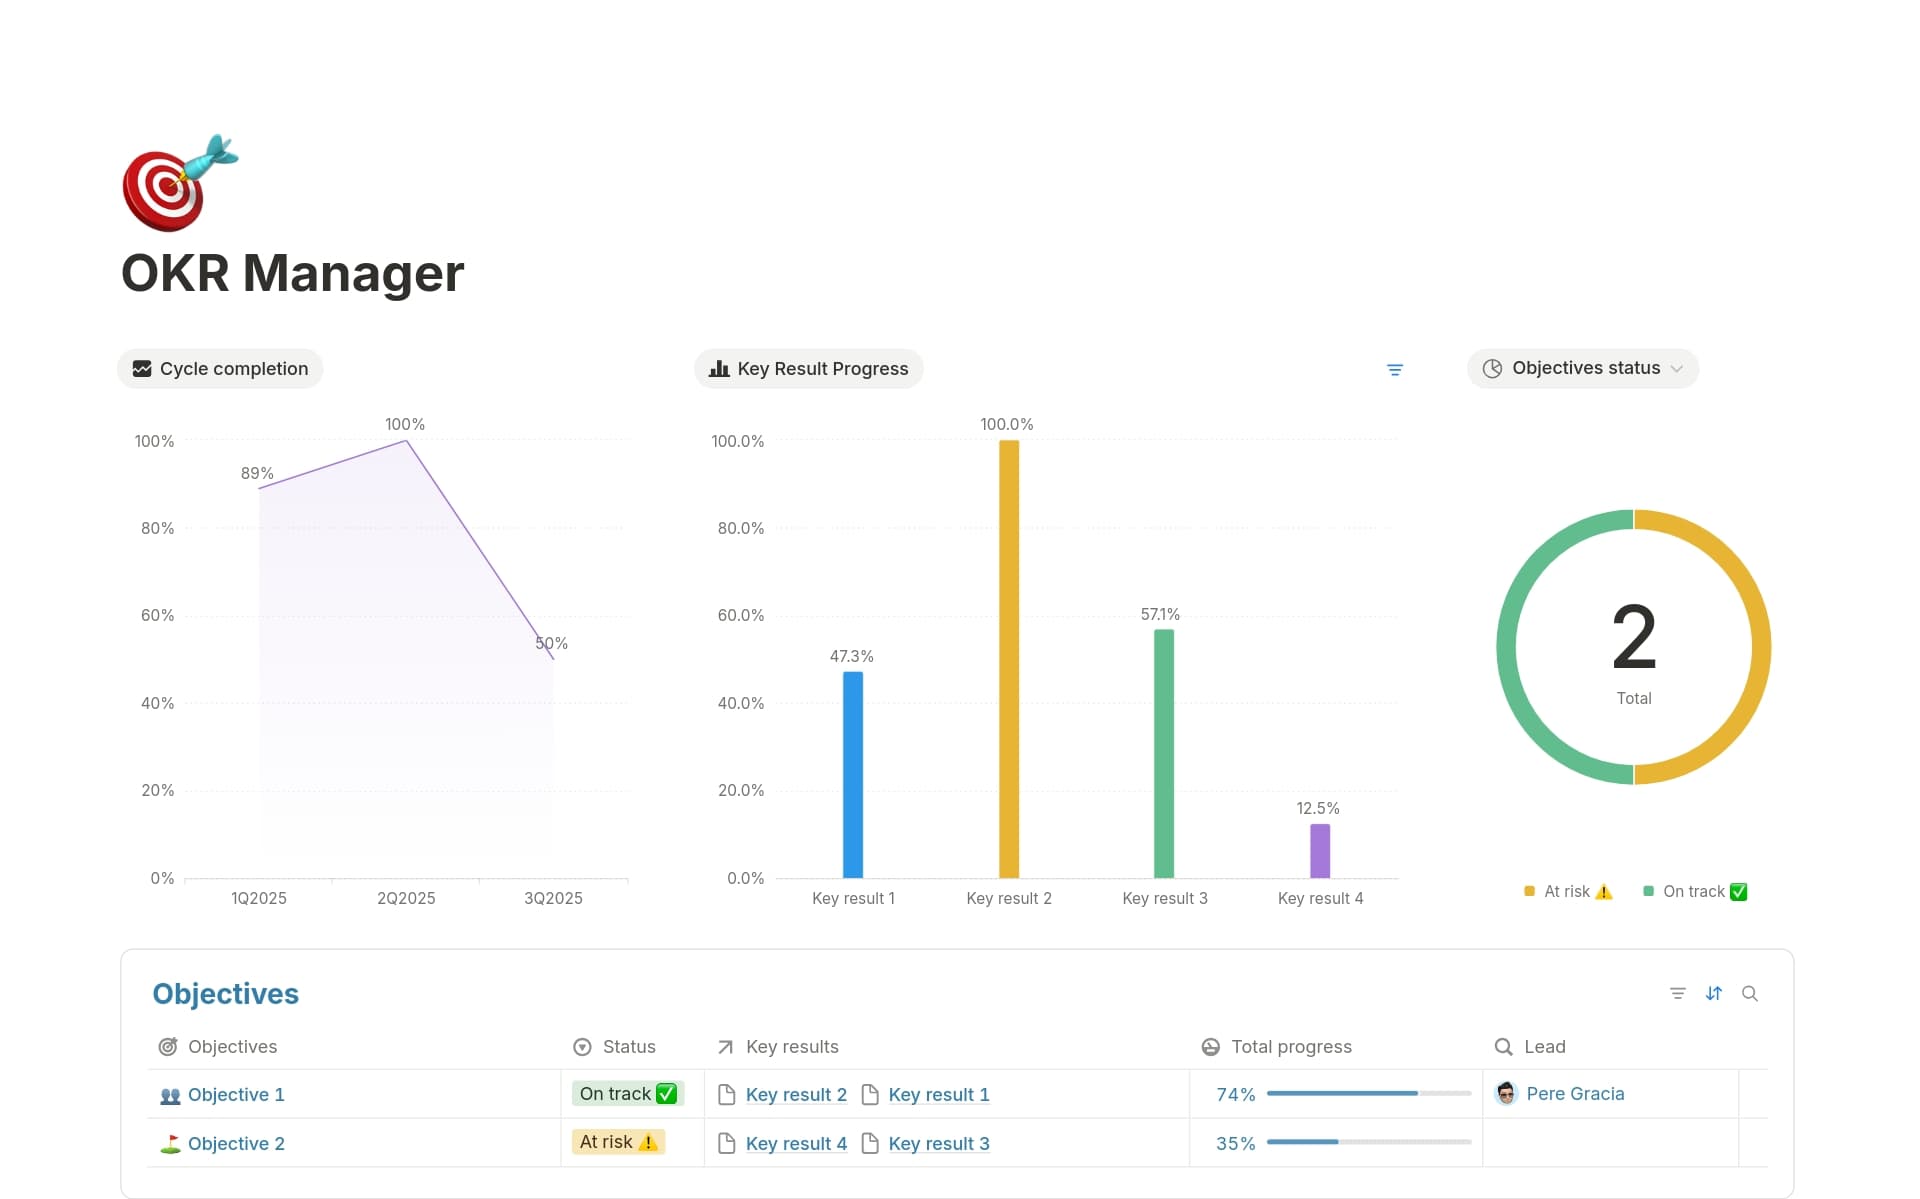
Task: Click the Key Result Progress bar chart icon
Action: pyautogui.click(x=718, y=368)
